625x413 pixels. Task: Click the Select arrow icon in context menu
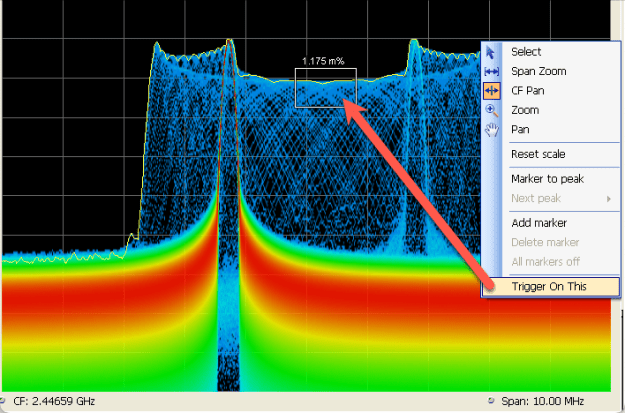pos(491,52)
